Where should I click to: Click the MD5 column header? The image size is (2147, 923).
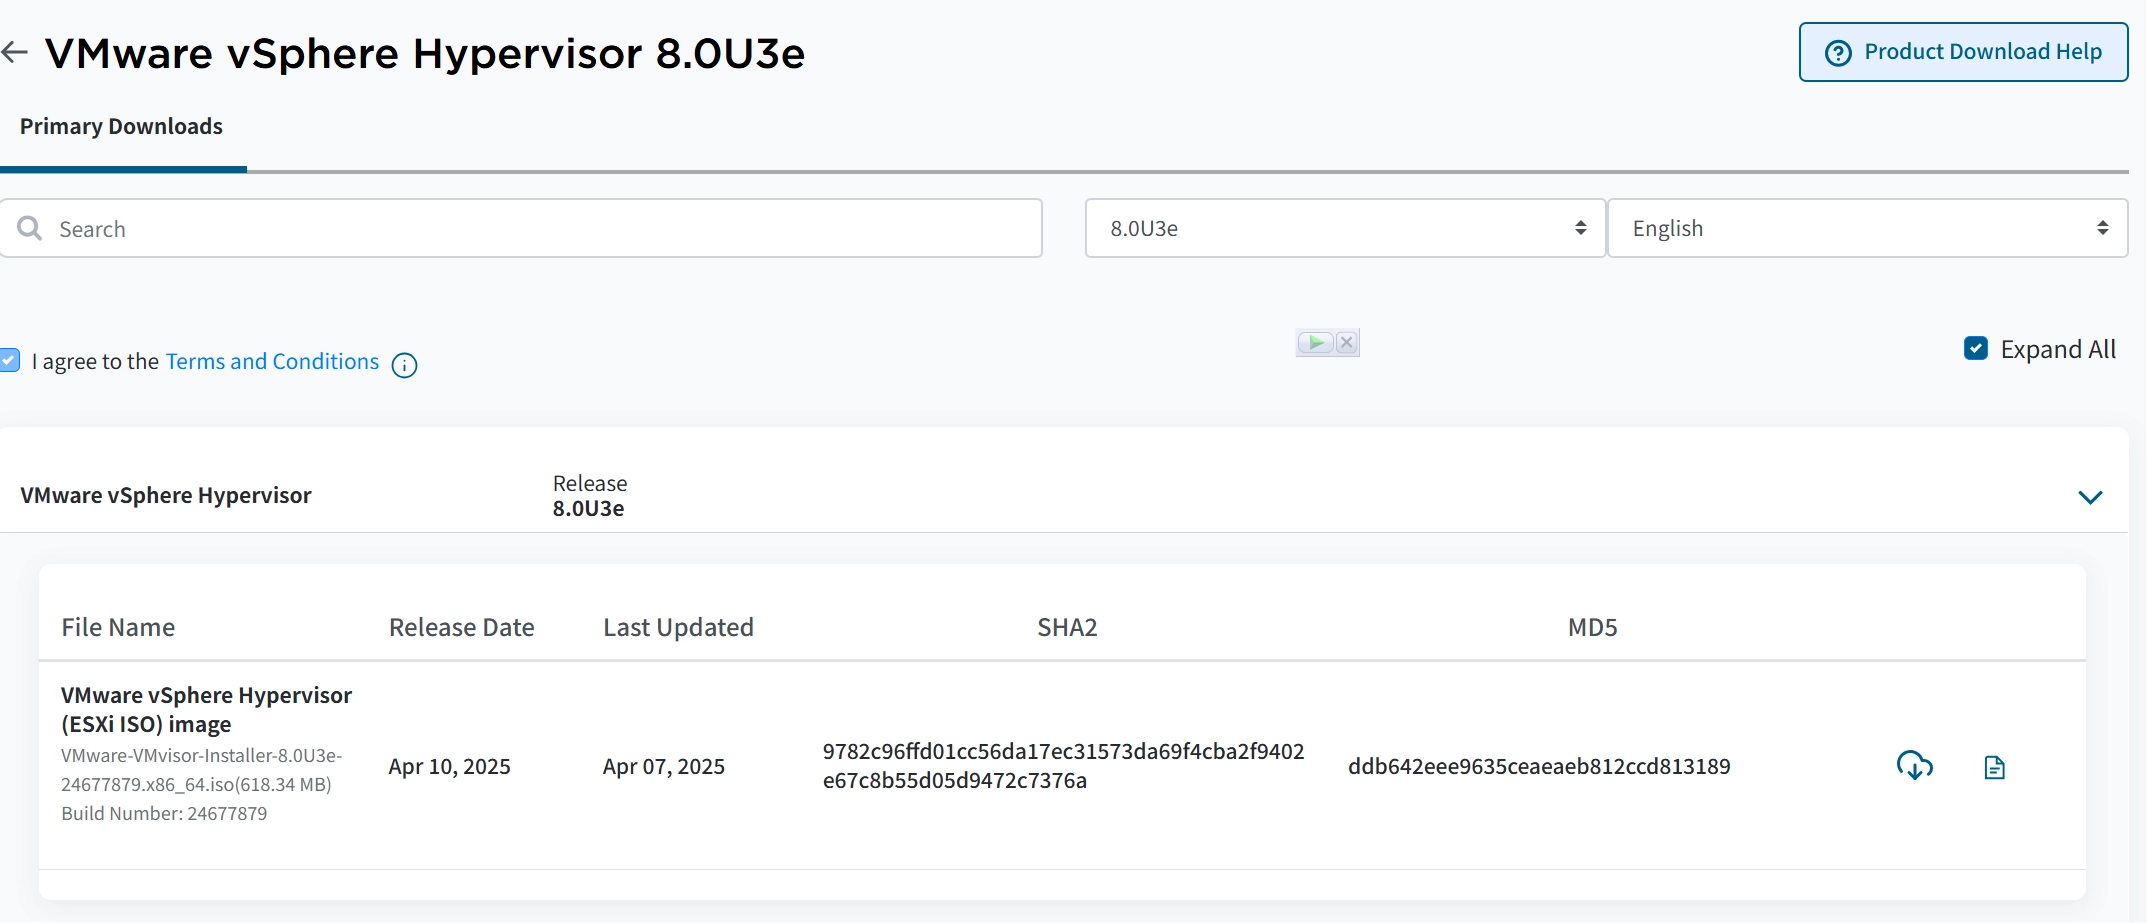pyautogui.click(x=1592, y=627)
